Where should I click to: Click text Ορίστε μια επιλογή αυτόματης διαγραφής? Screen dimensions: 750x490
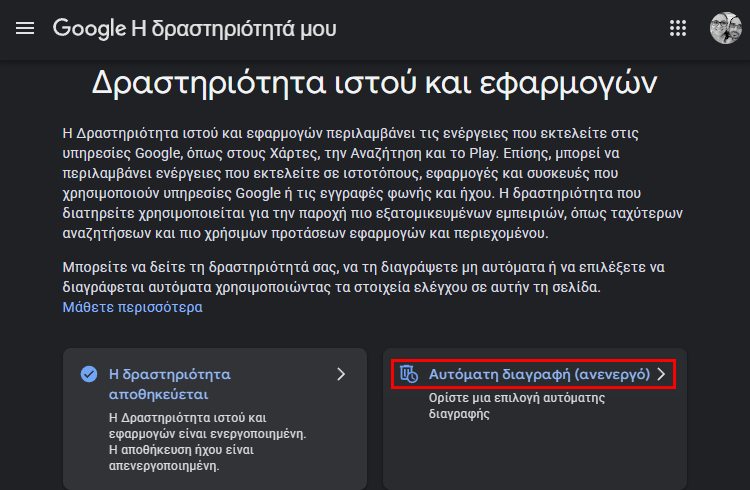(517, 406)
